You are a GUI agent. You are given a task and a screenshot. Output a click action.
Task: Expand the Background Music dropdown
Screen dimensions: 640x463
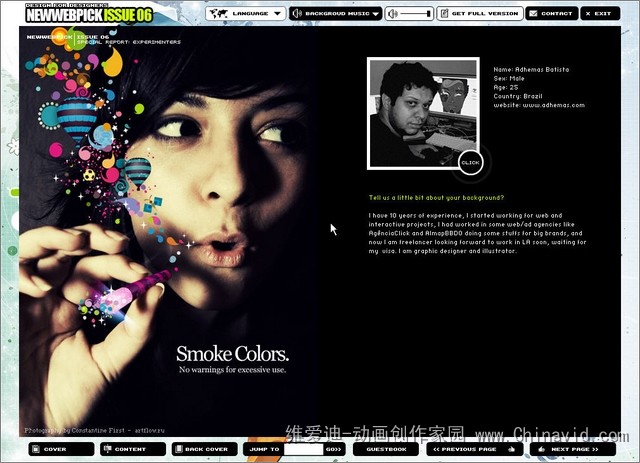(x=336, y=13)
